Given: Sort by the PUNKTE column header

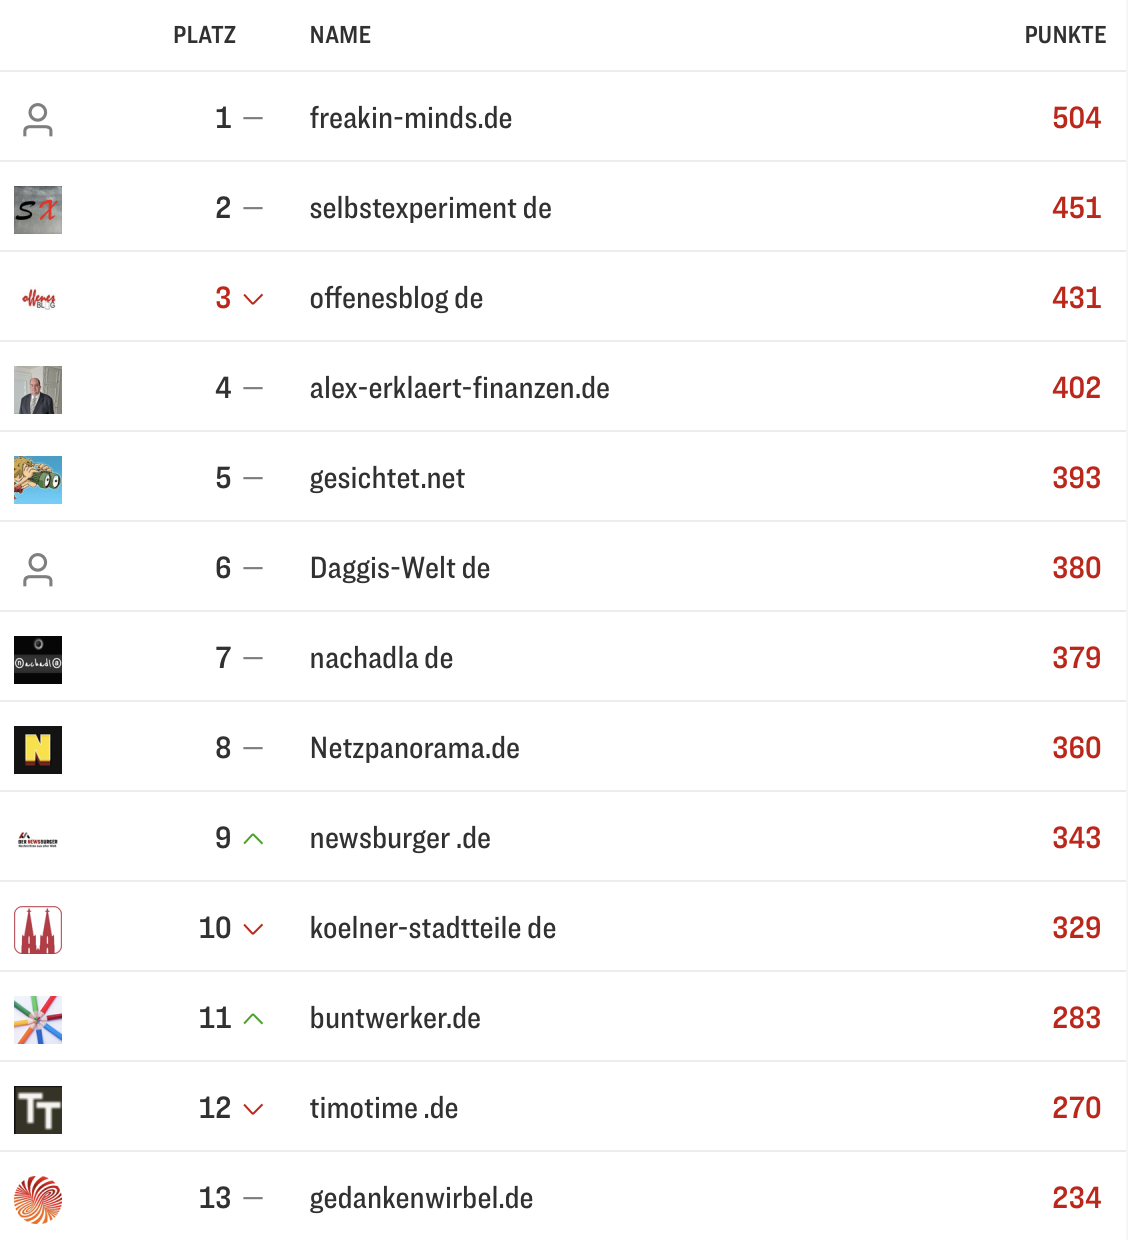Looking at the screenshot, I should (x=1064, y=36).
